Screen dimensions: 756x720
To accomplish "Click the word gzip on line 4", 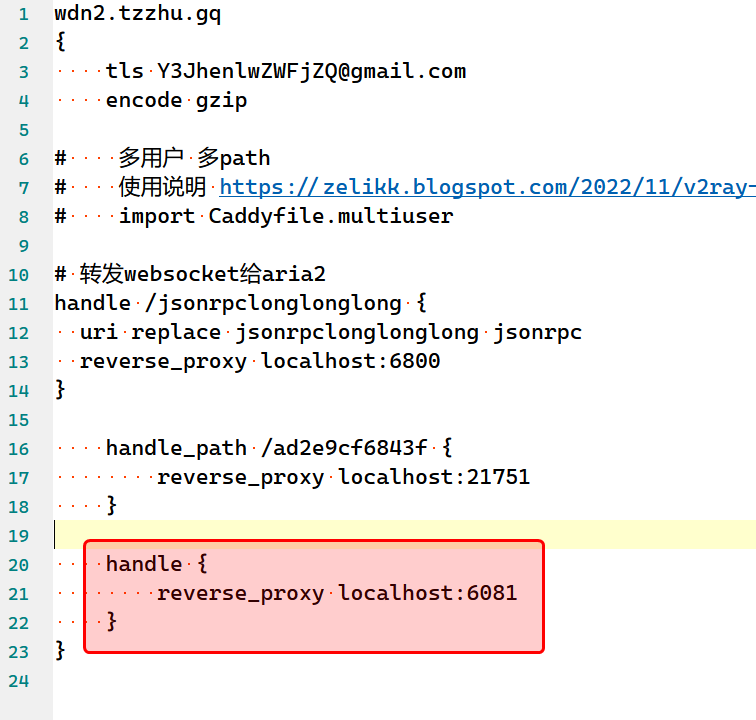I will click(221, 100).
